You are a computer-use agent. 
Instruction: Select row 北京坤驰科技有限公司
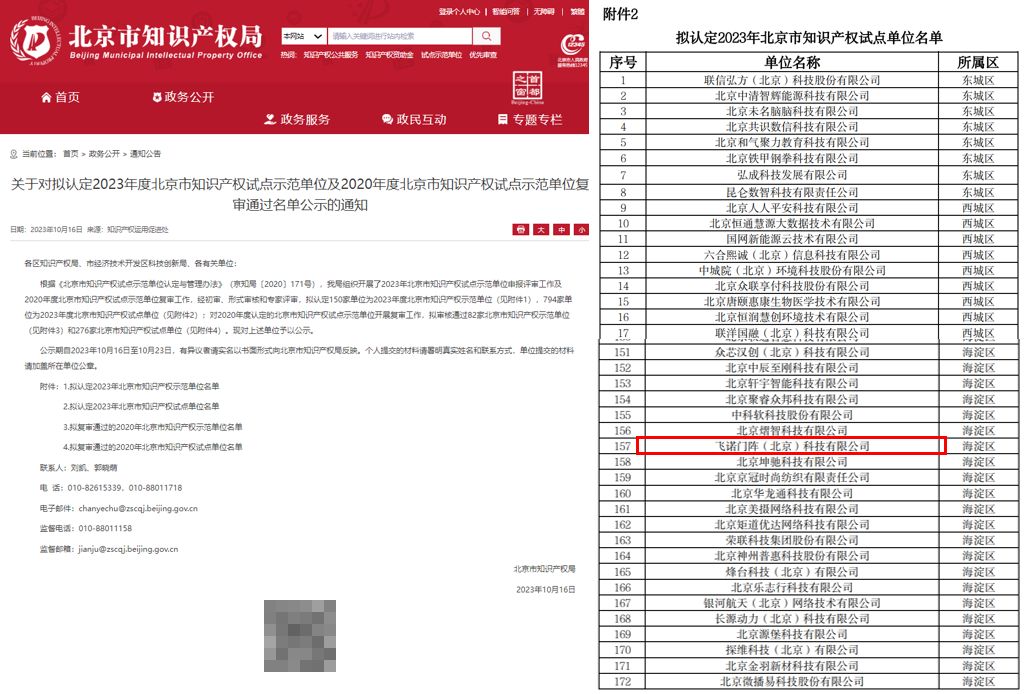[809, 462]
